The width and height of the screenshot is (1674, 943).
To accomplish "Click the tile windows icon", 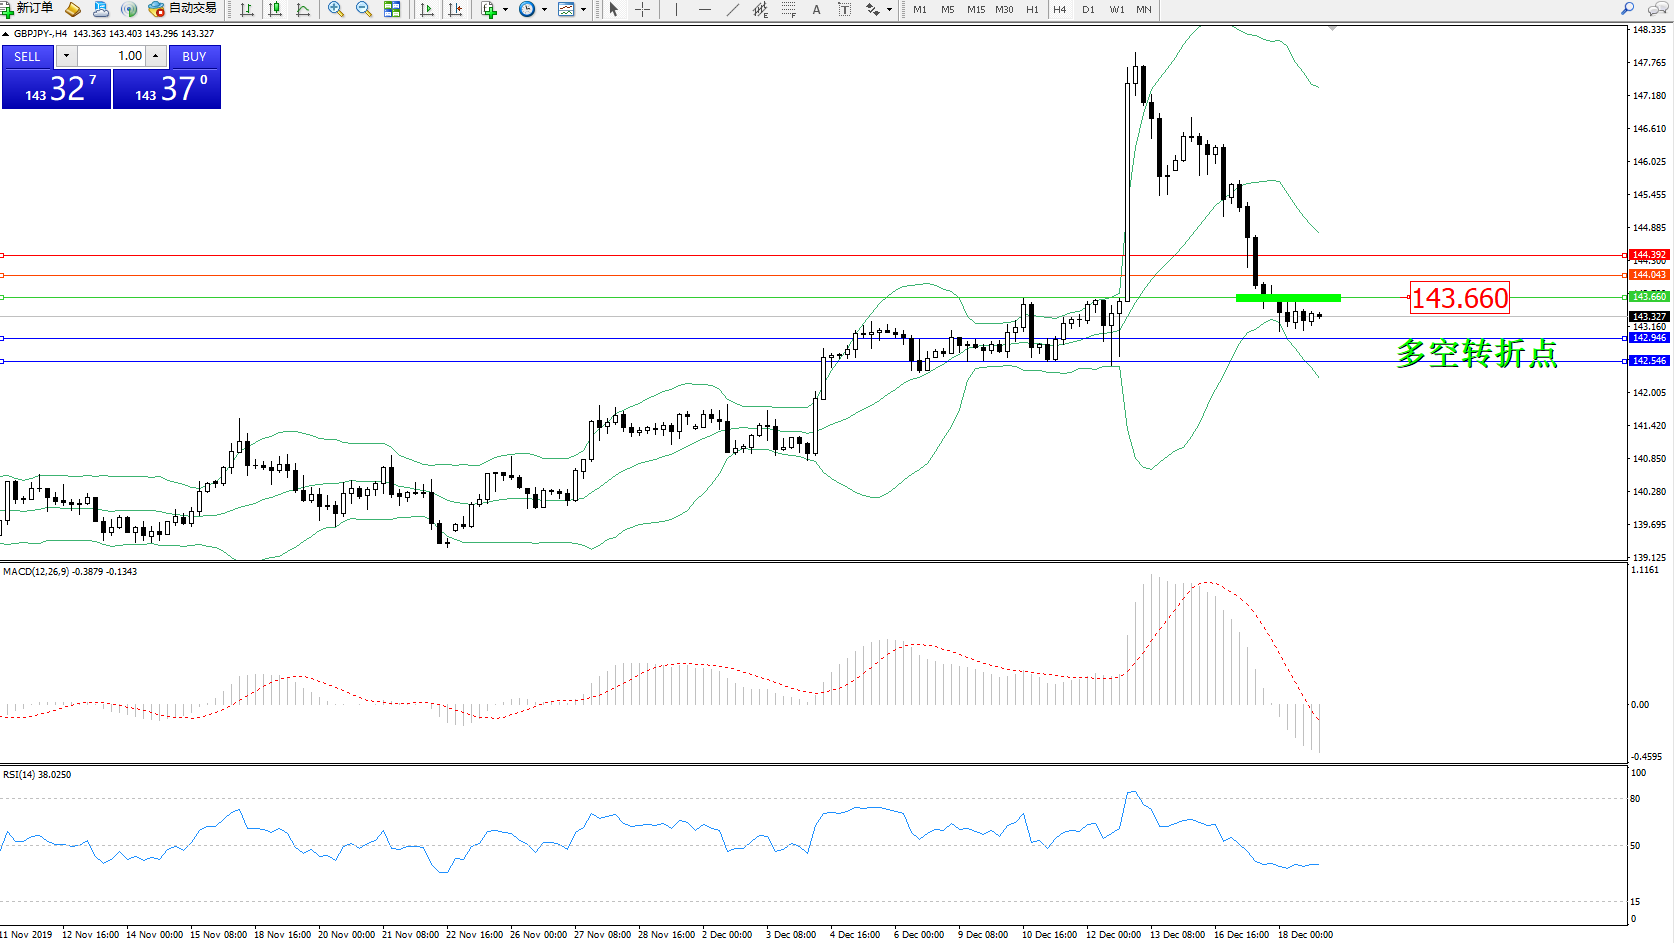I will pos(392,9).
